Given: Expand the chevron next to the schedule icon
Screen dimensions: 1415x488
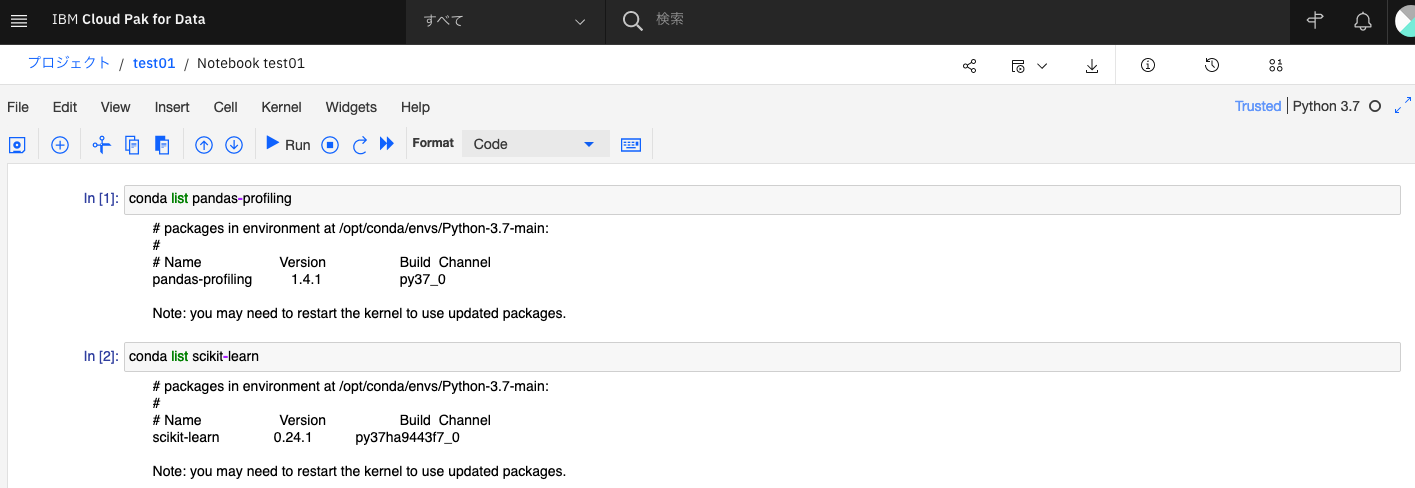Looking at the screenshot, I should click(x=1042, y=66).
